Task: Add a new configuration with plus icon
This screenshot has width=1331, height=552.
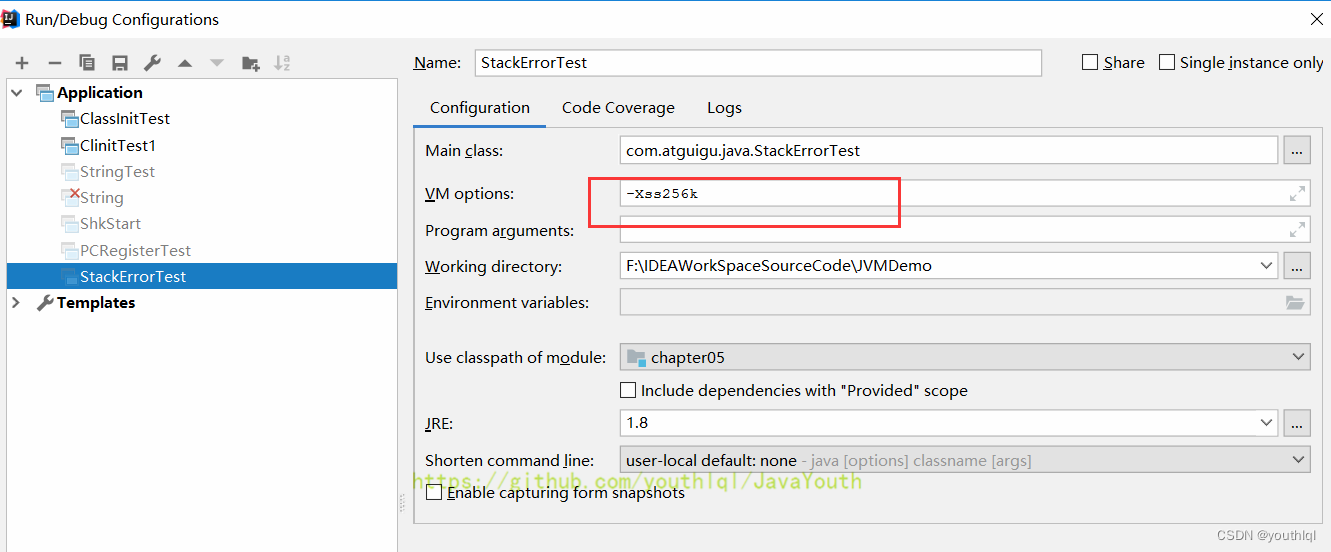Action: tap(22, 63)
